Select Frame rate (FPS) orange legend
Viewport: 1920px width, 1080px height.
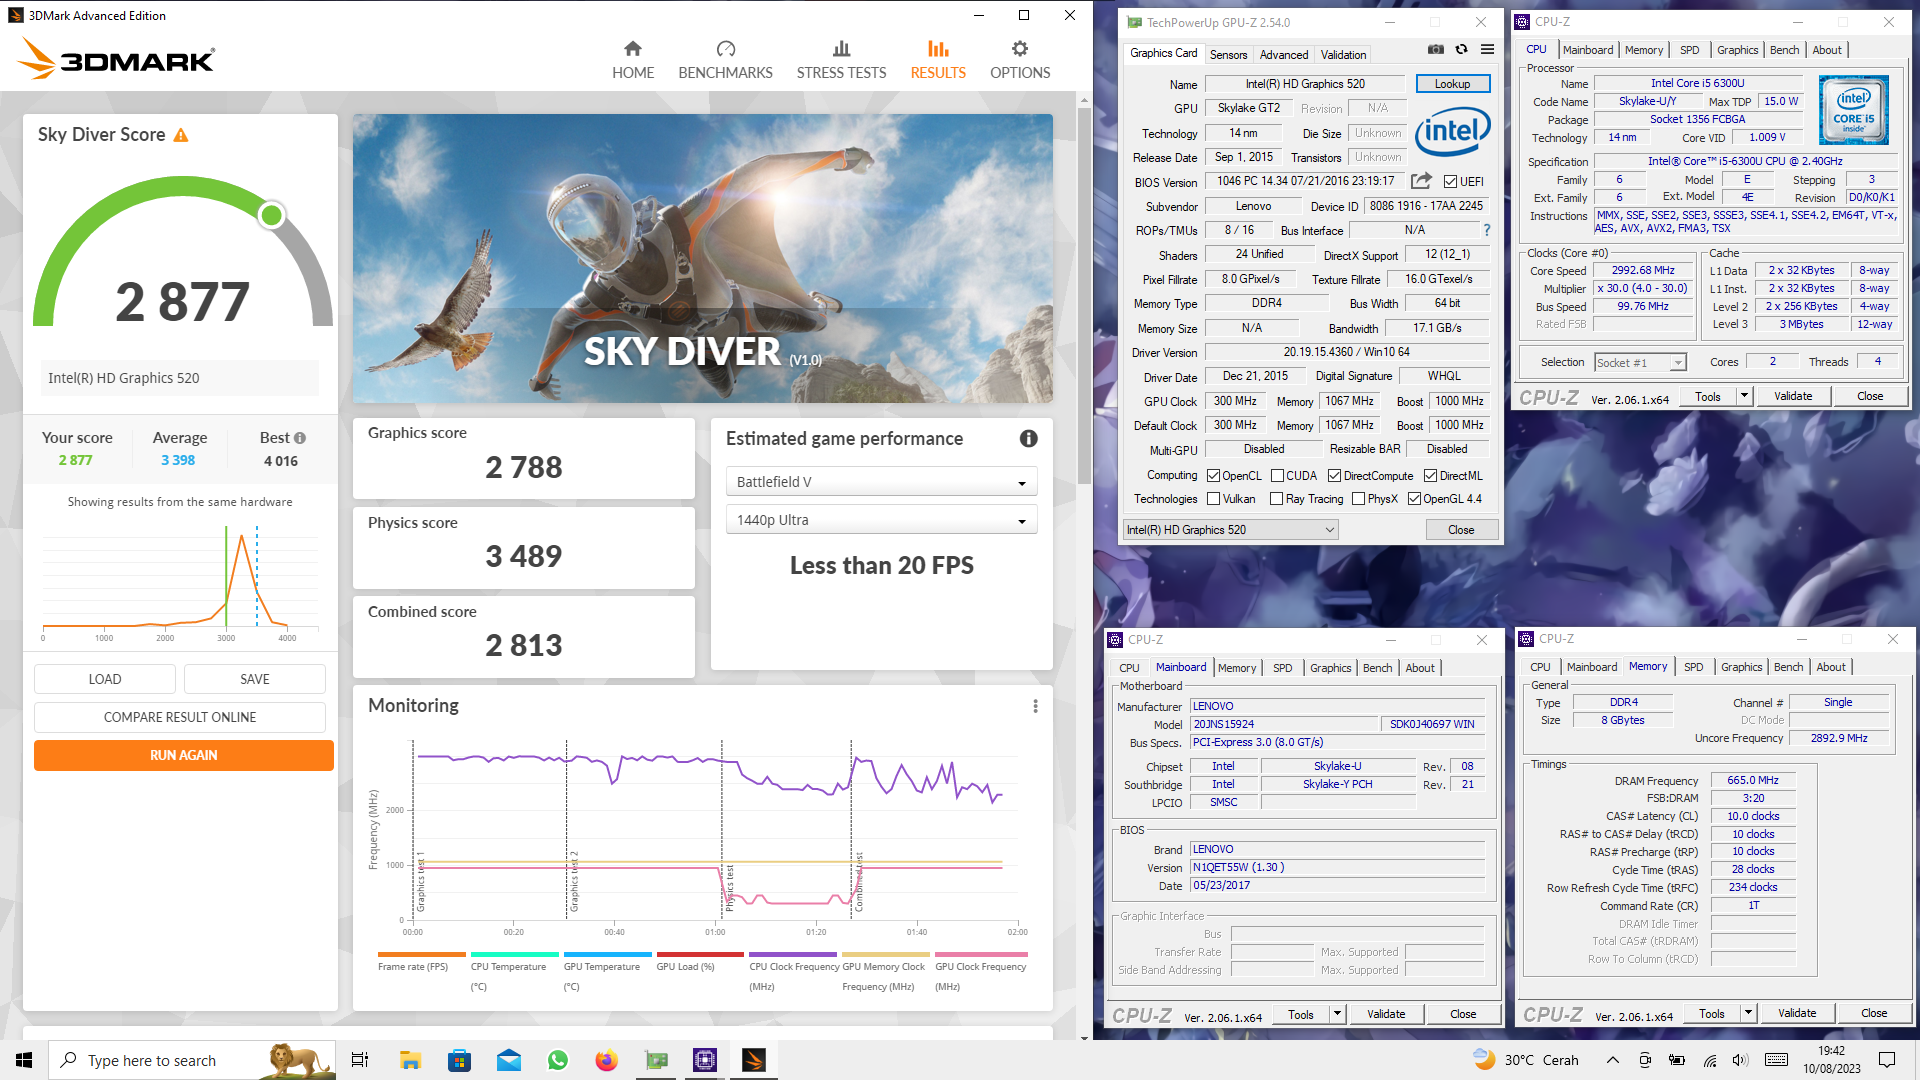421,962
